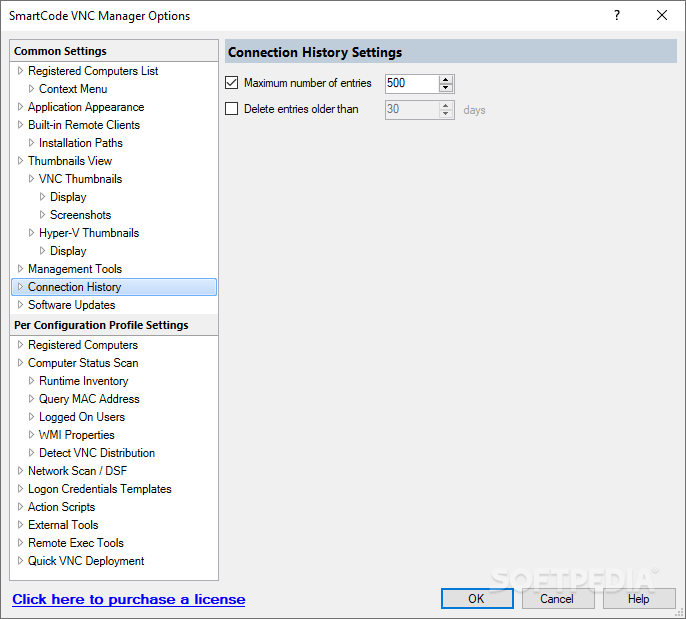This screenshot has height=619, width=686.
Task: Expand the VNC Thumbnails arrow
Action: click(31, 178)
